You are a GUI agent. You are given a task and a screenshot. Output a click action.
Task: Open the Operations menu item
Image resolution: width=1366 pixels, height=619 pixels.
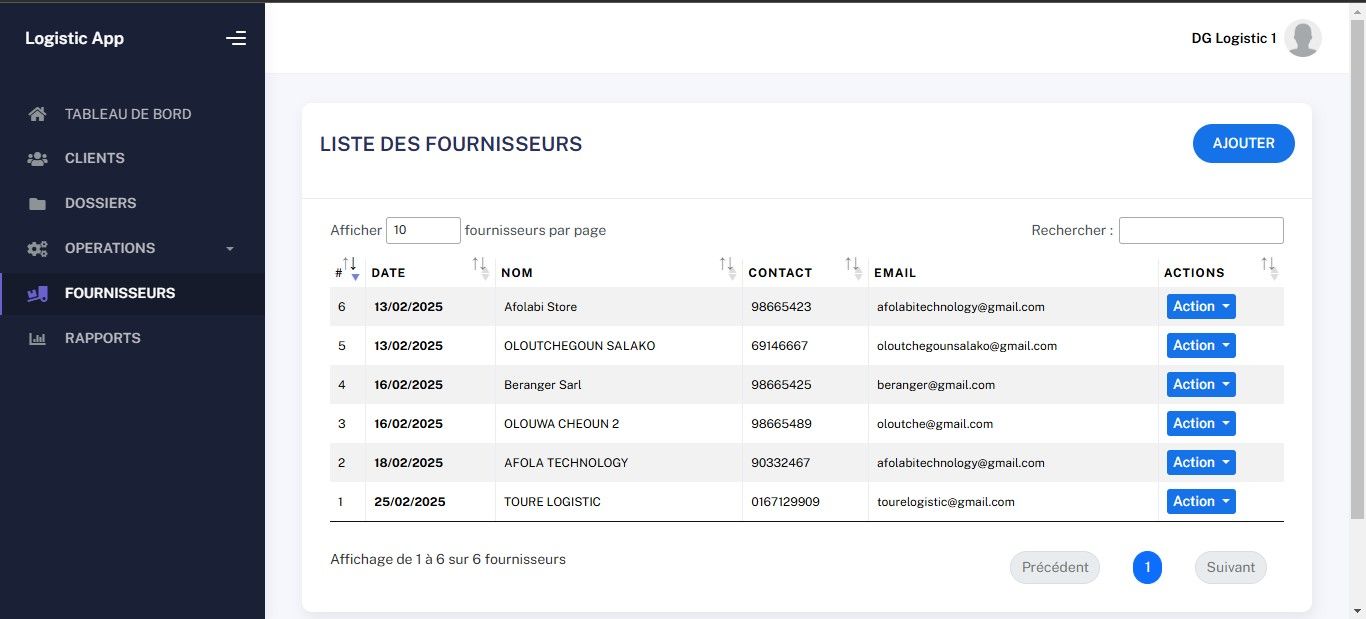[132, 248]
